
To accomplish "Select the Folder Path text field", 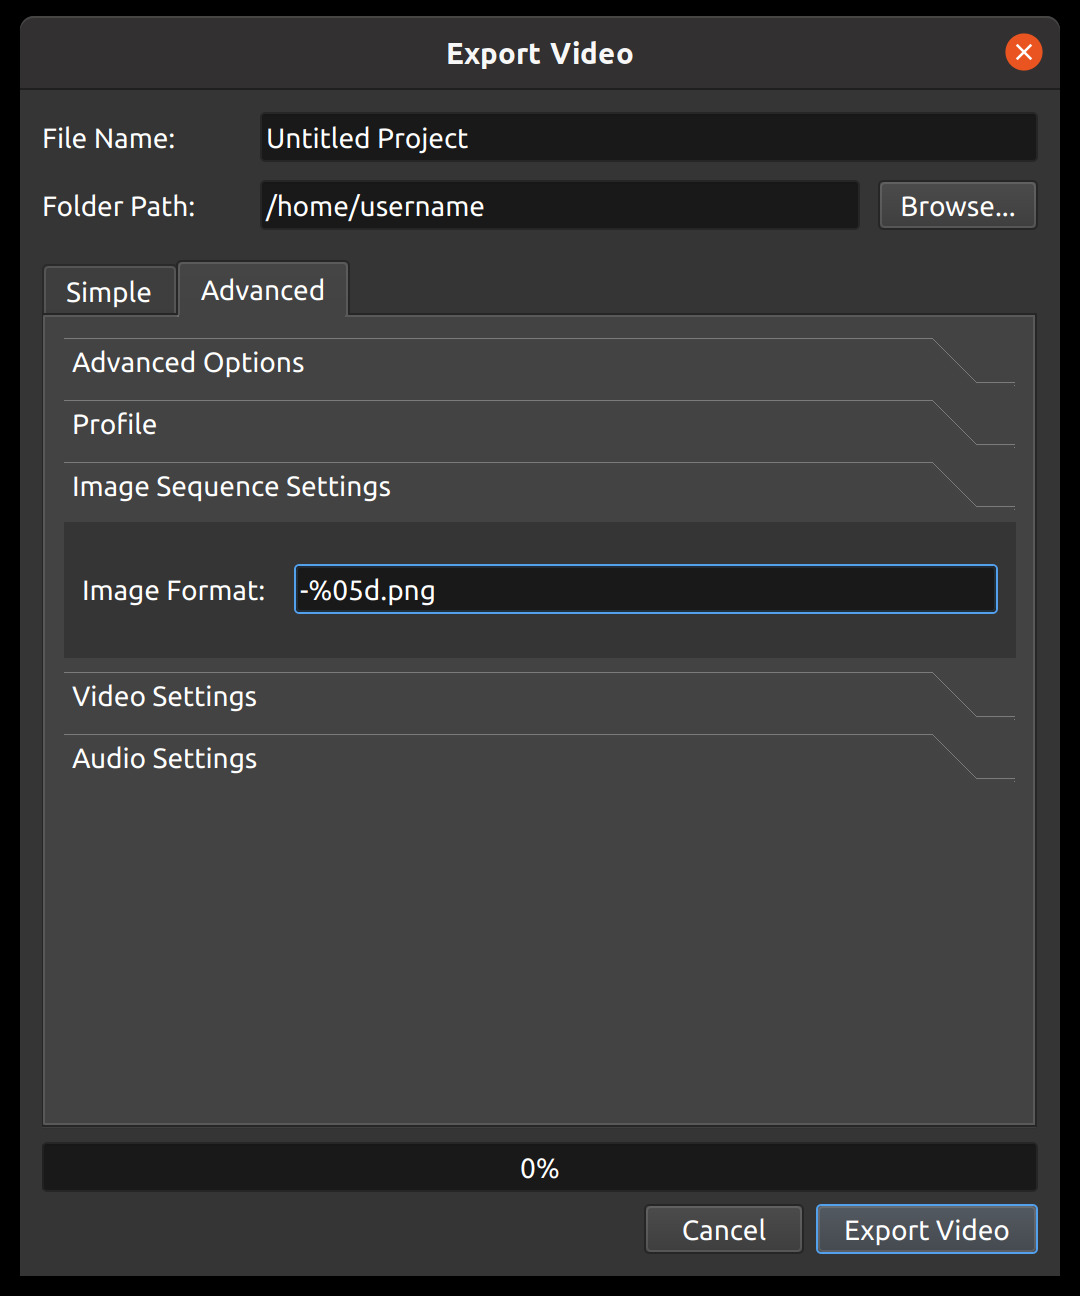I will click(x=559, y=205).
